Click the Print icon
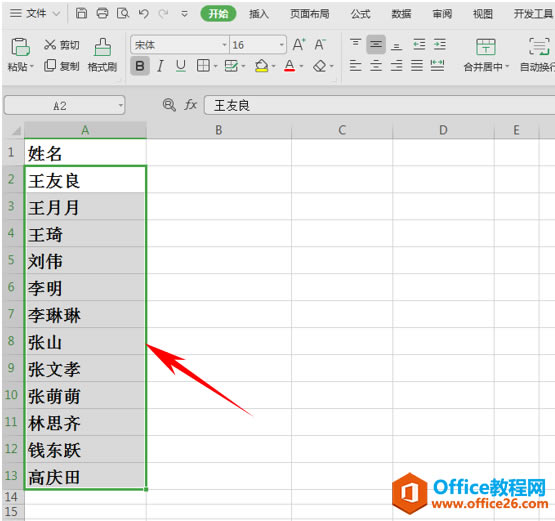555x521 pixels. (x=102, y=14)
